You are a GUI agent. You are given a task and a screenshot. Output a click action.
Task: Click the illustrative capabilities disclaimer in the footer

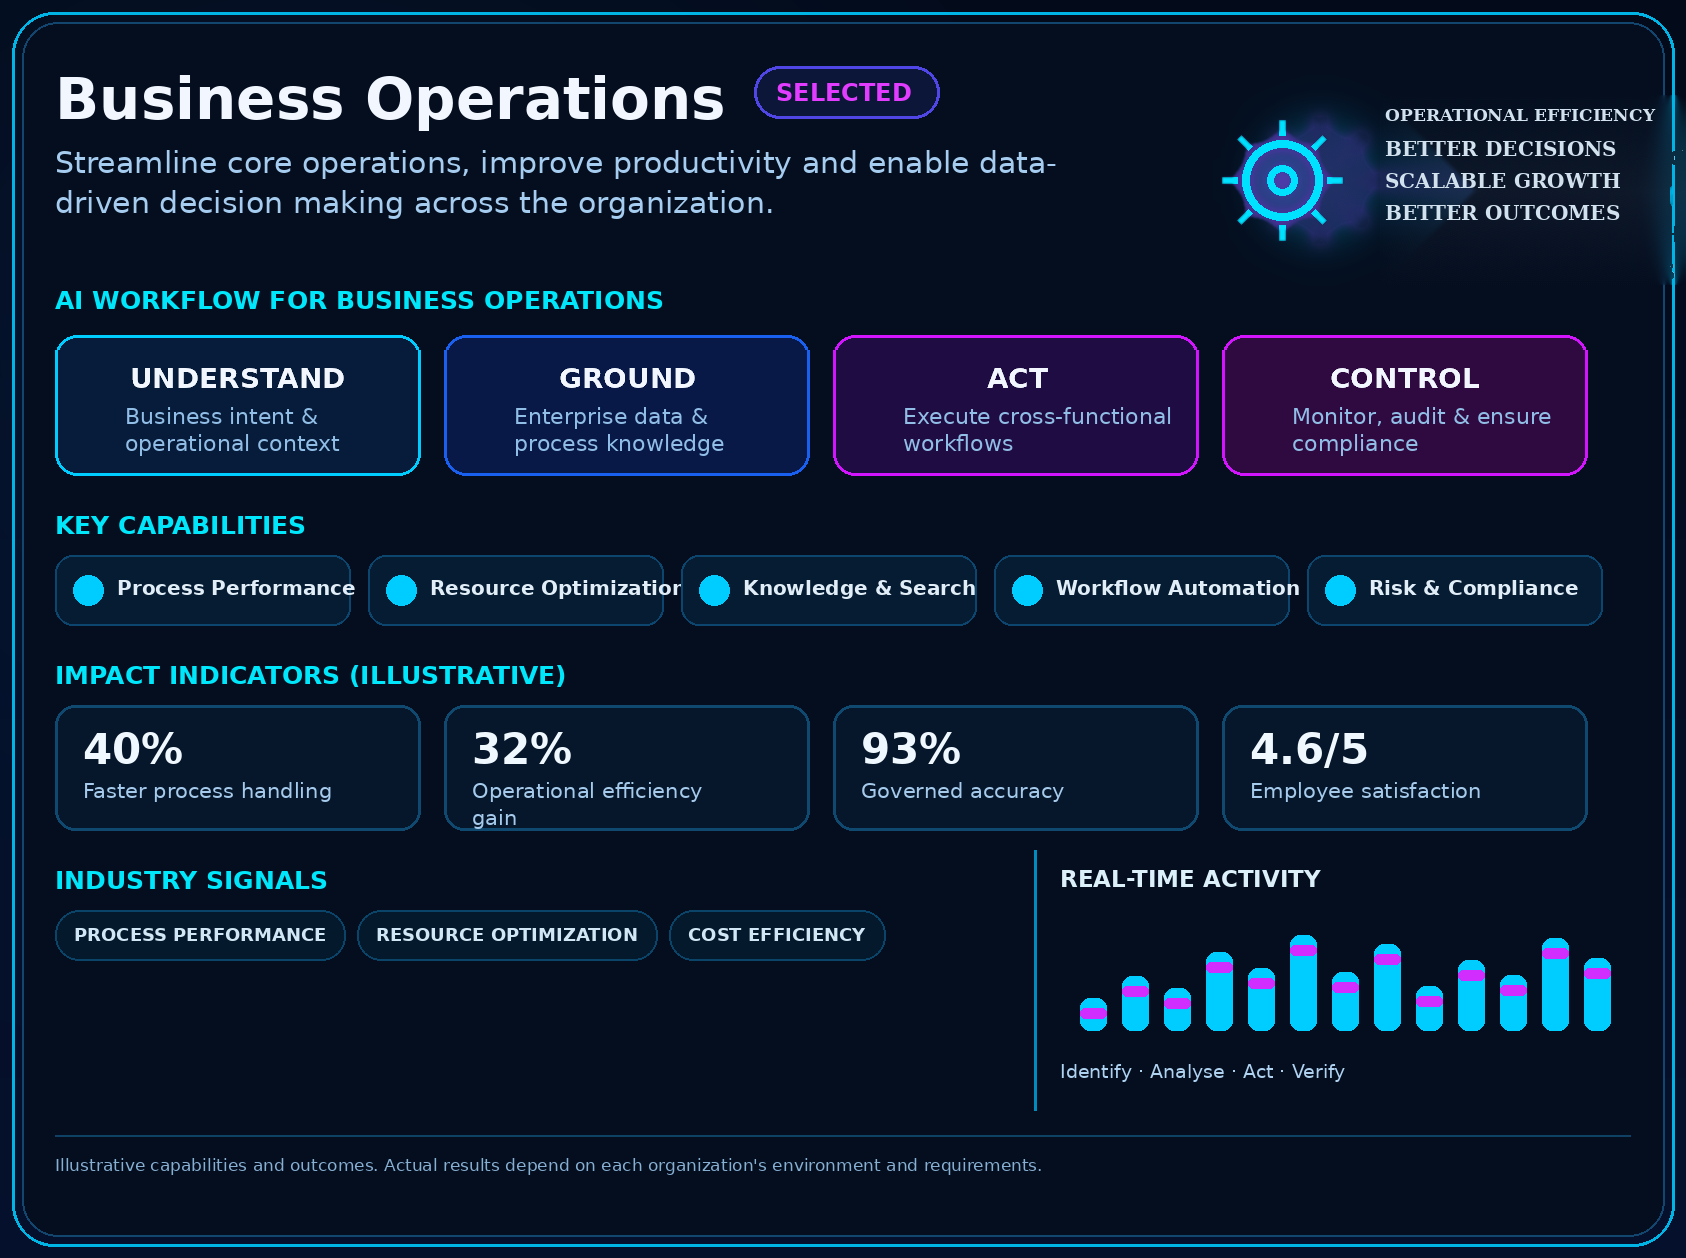[548, 1165]
